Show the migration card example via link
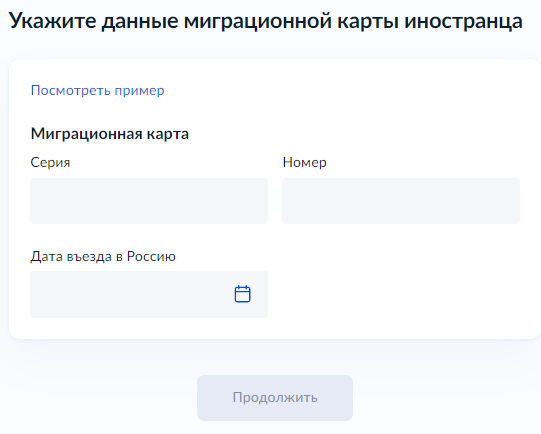This screenshot has width=541, height=434. pyautogui.click(x=98, y=91)
